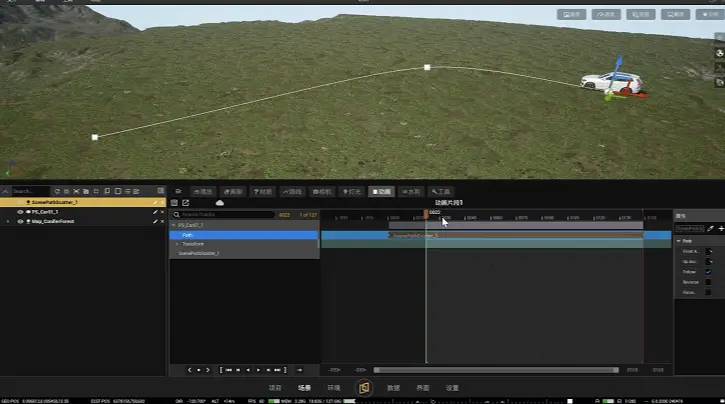Remove PS_Car01_1 with its X icon
The height and width of the screenshot is (404, 725).
pos(162,212)
